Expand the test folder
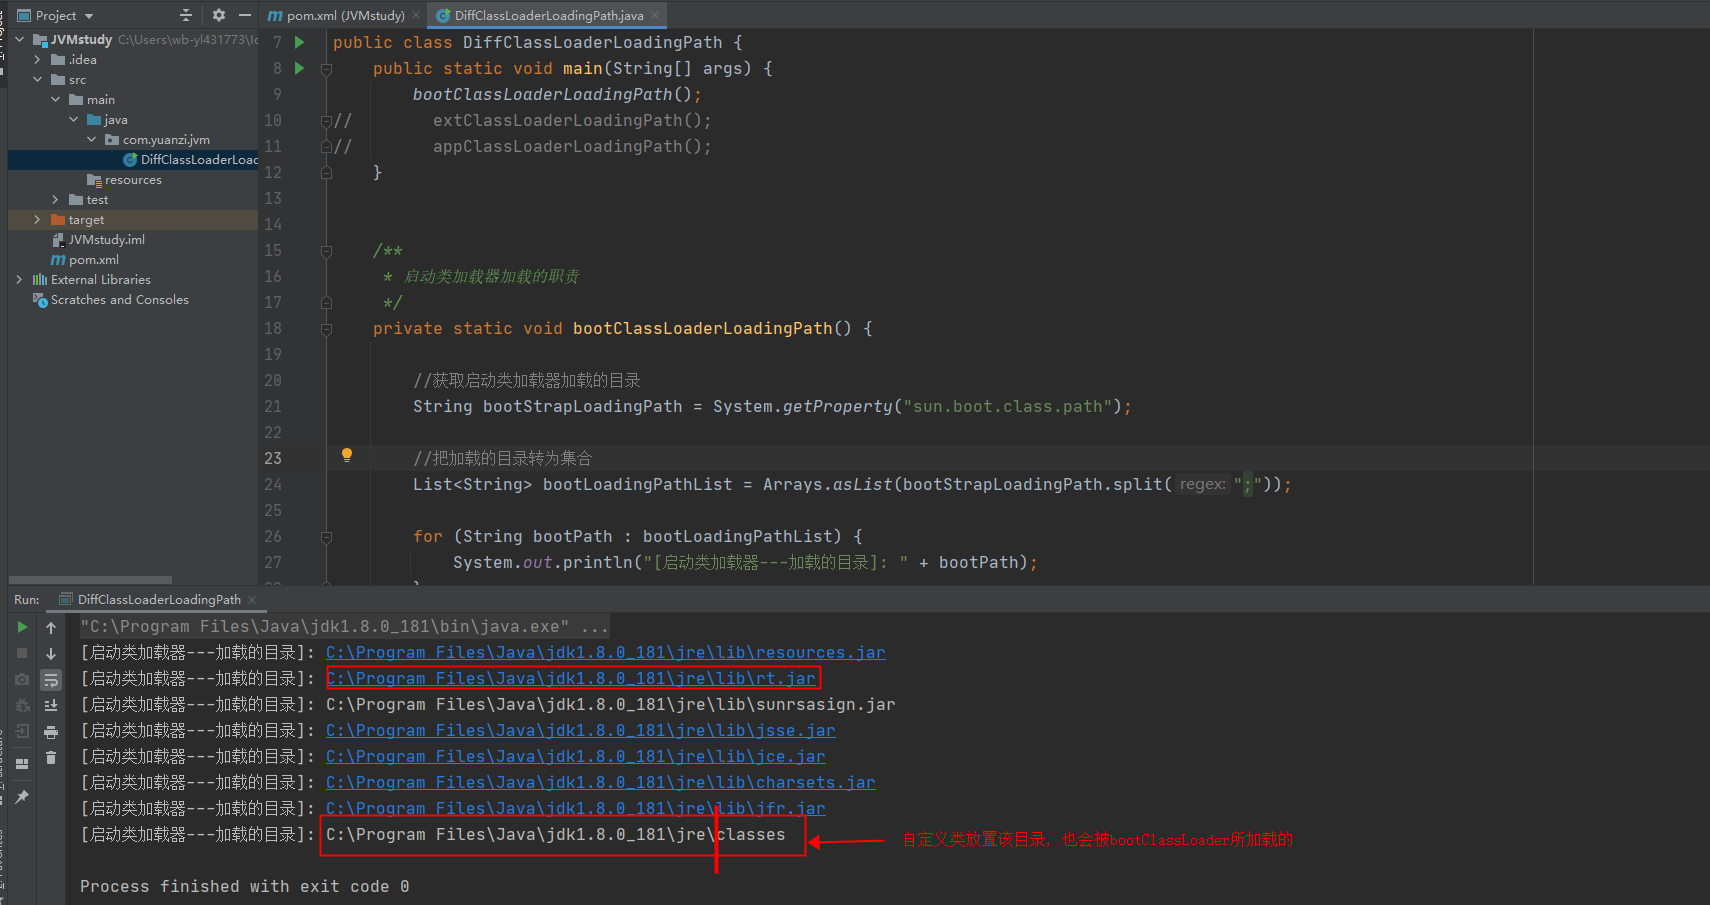Image resolution: width=1710 pixels, height=905 pixels. (x=55, y=200)
